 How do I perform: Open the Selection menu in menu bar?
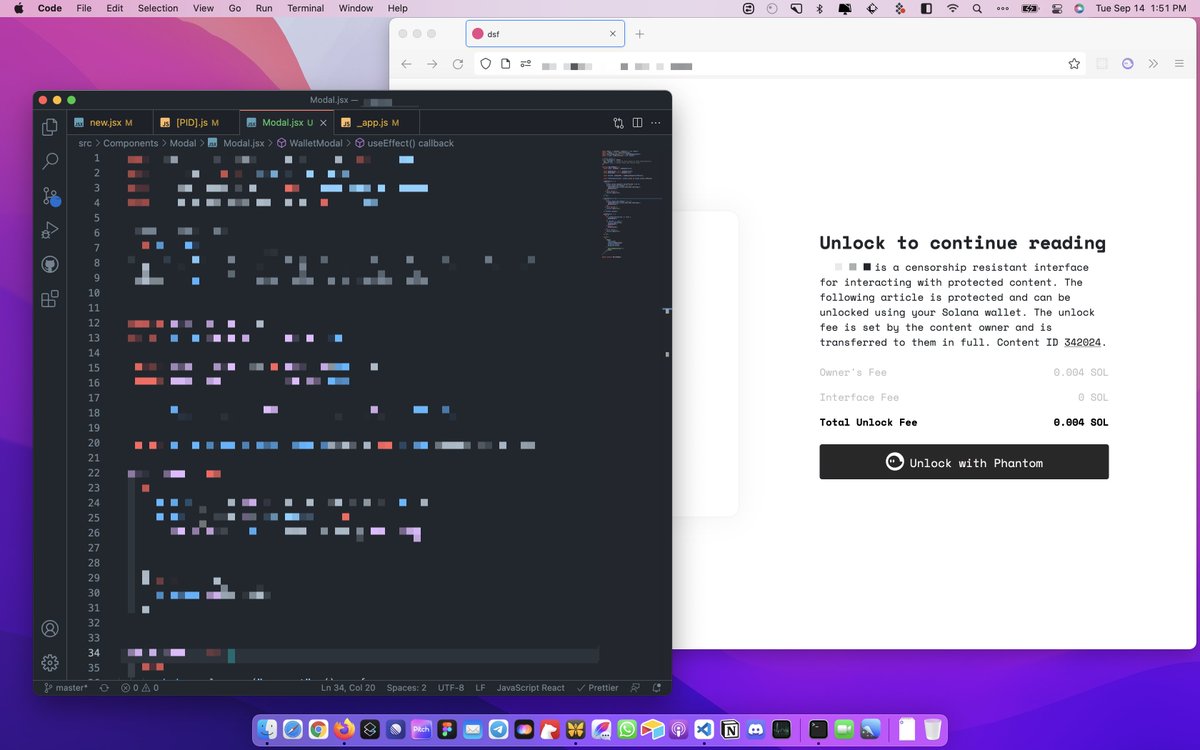(x=158, y=8)
